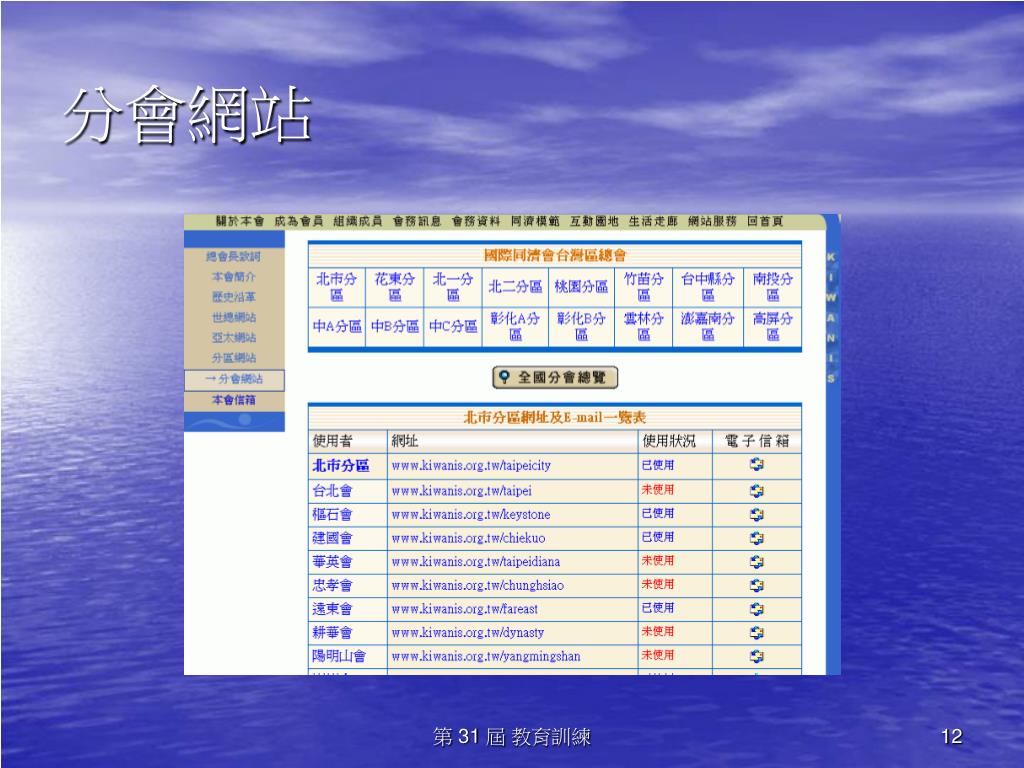Image resolution: width=1024 pixels, height=768 pixels.
Task: Visit www.kiwanis.org.tw/chiekuo link
Action: pos(468,538)
